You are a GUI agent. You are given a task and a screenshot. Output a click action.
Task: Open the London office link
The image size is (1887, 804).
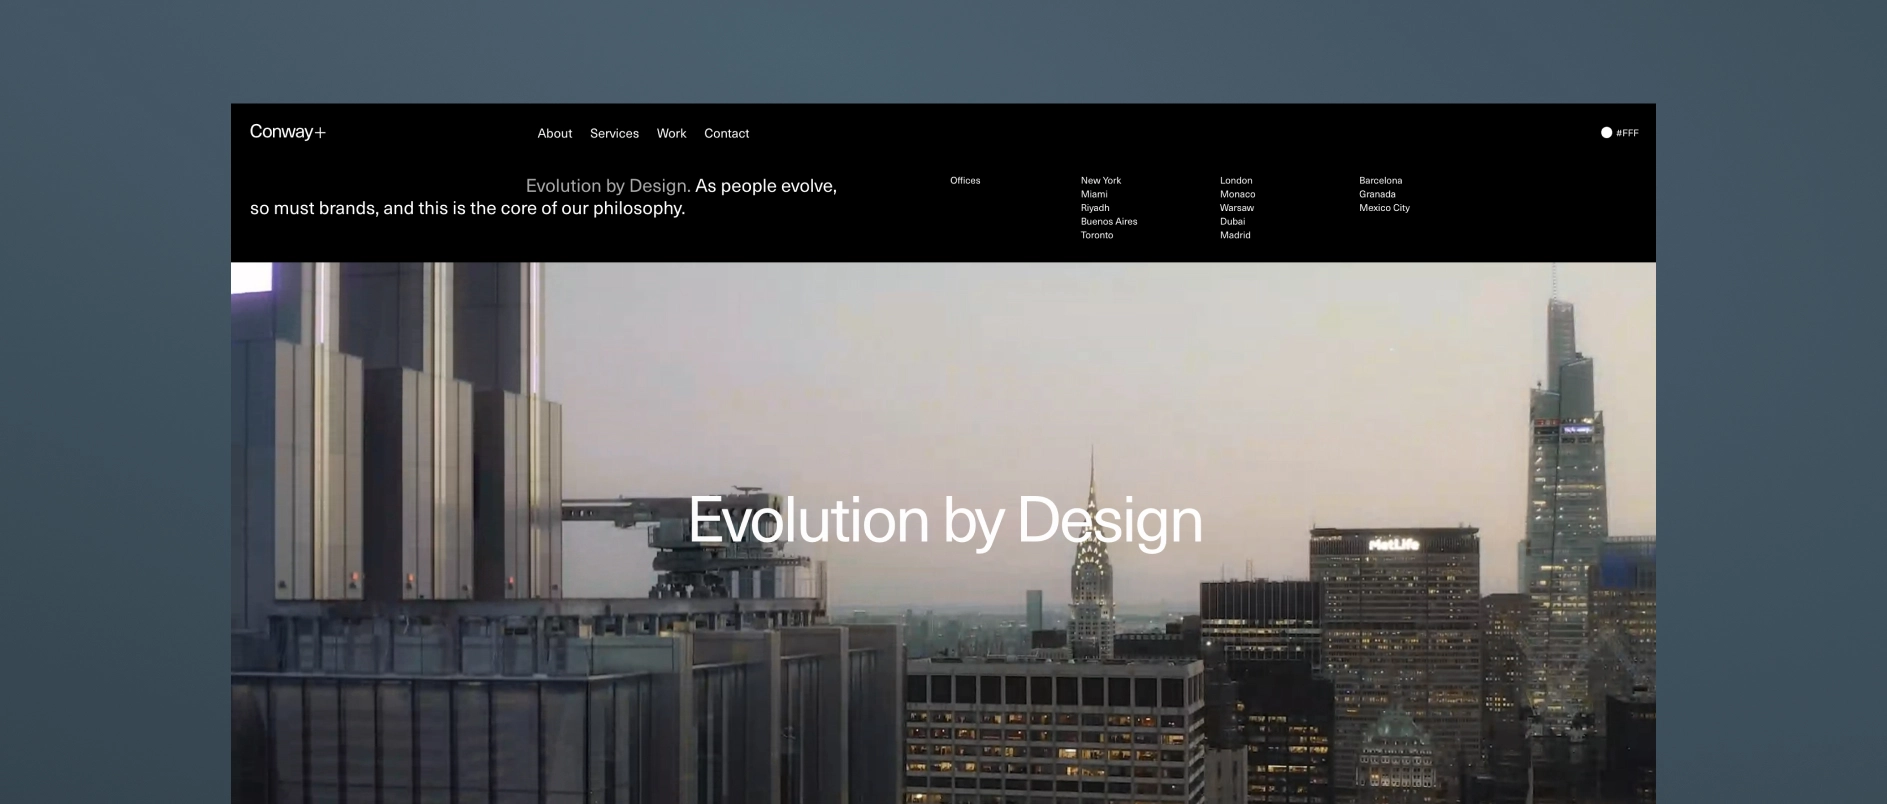[x=1236, y=181]
